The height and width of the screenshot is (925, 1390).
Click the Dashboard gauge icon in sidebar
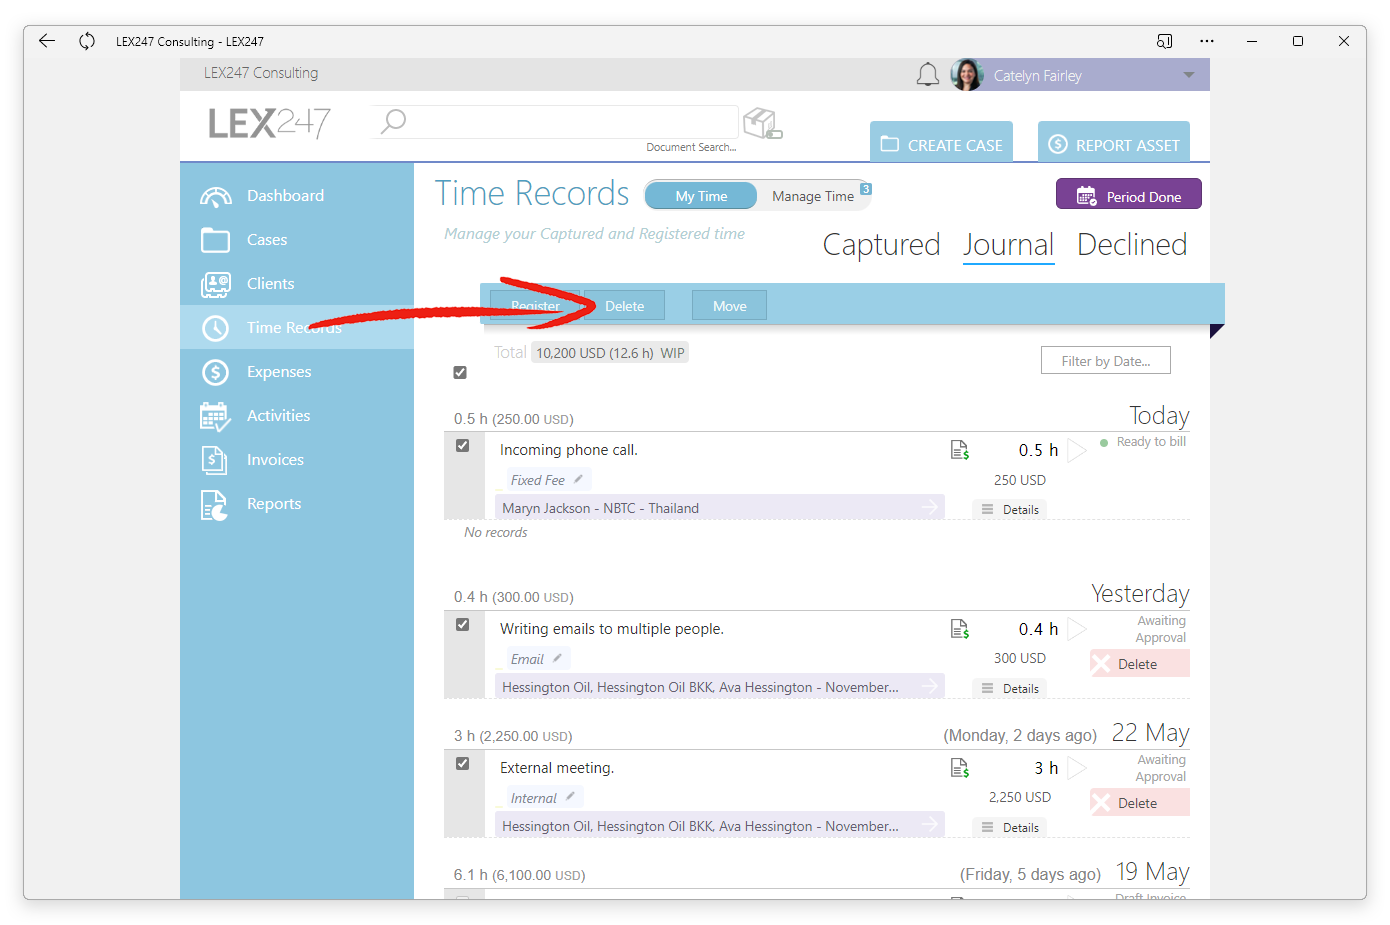(x=215, y=196)
